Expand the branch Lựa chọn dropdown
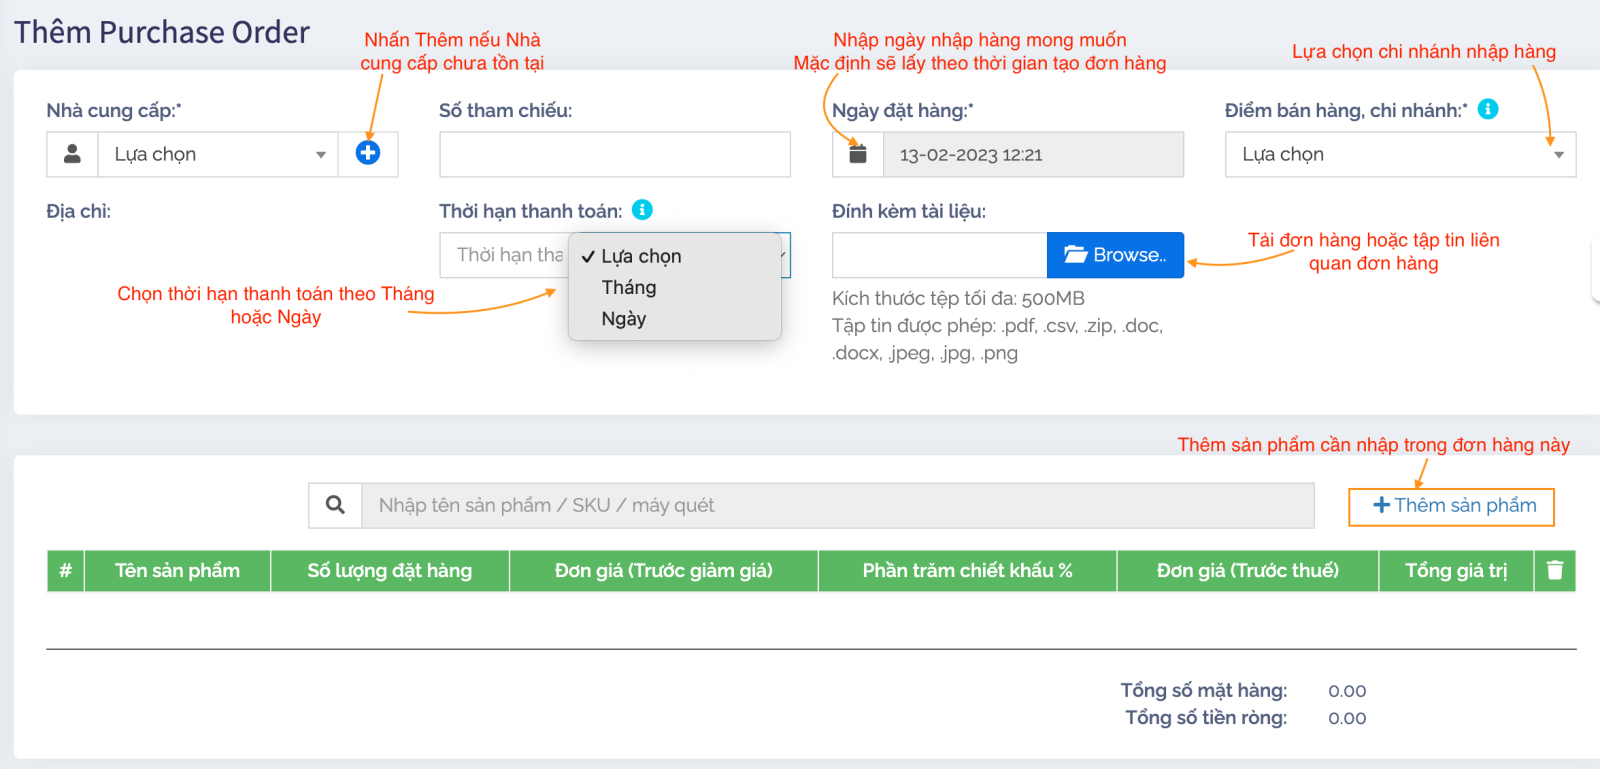This screenshot has width=1600, height=769. click(1400, 154)
